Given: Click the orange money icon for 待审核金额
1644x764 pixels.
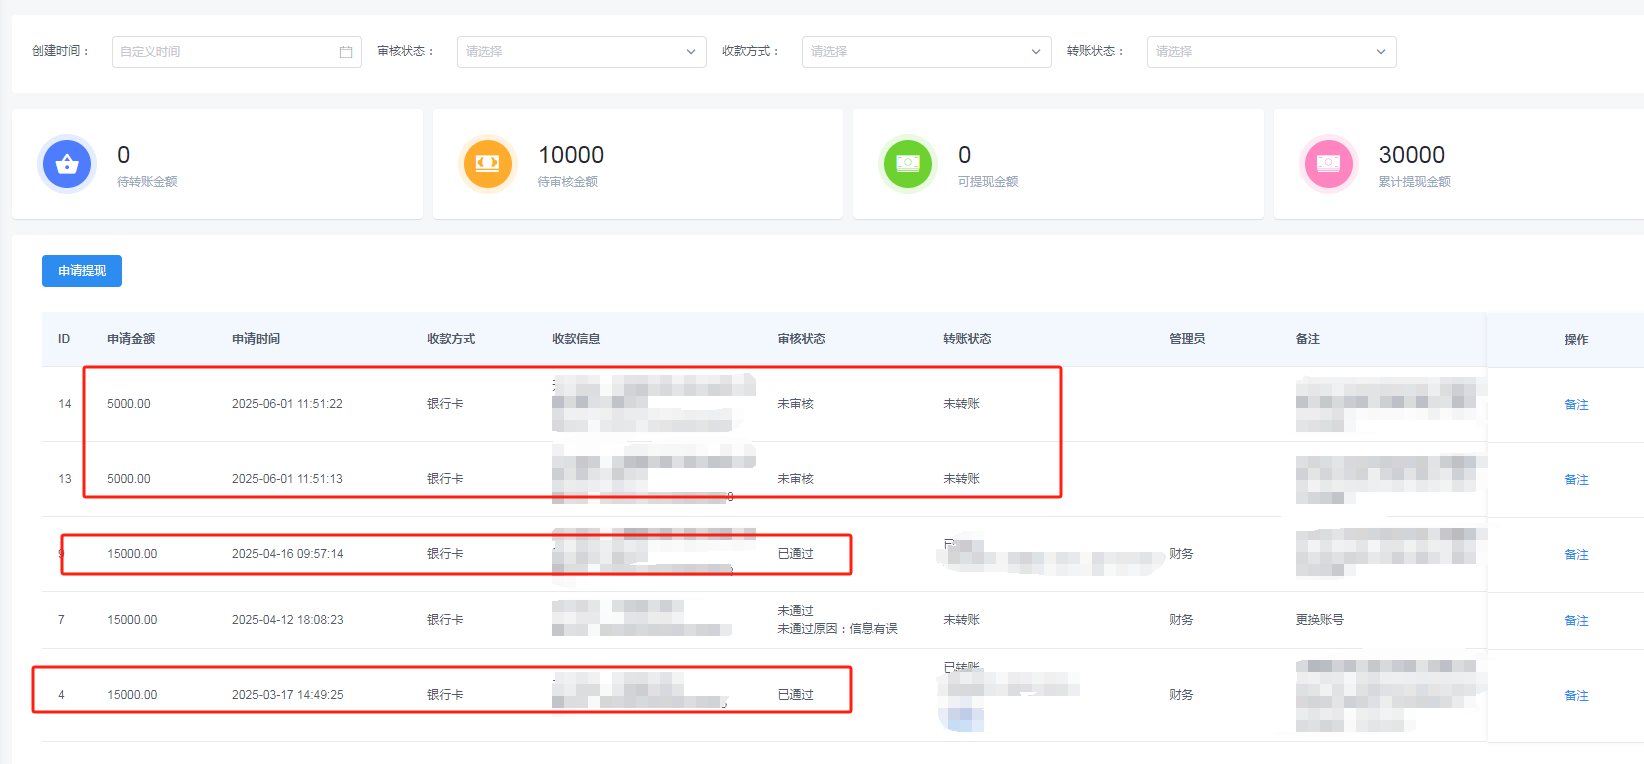Looking at the screenshot, I should [x=487, y=164].
